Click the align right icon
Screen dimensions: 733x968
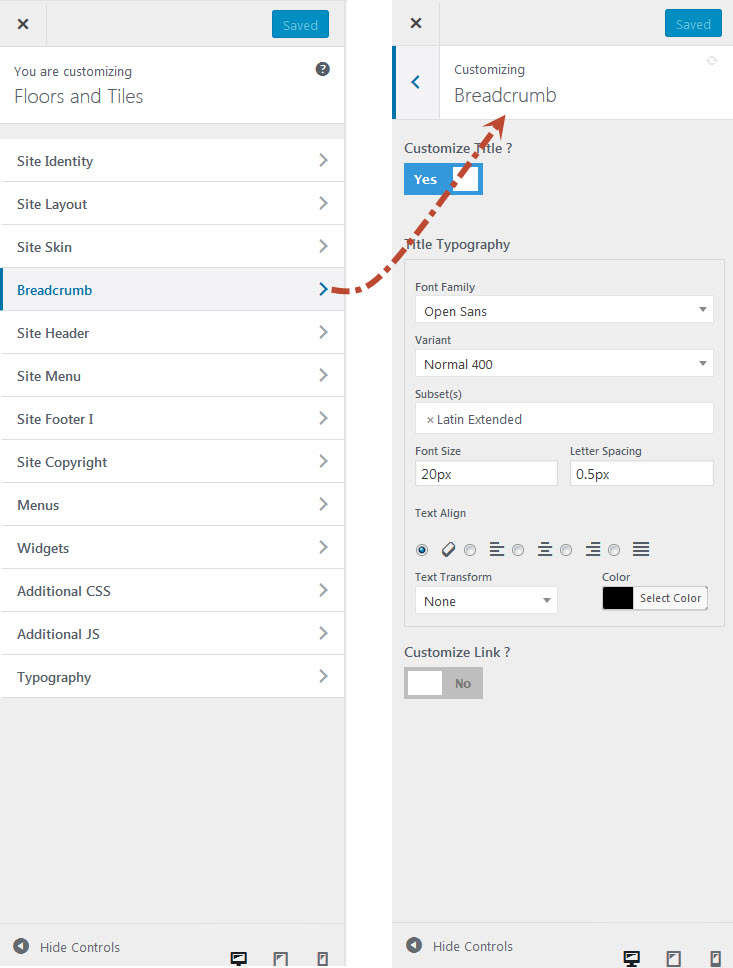(593, 549)
